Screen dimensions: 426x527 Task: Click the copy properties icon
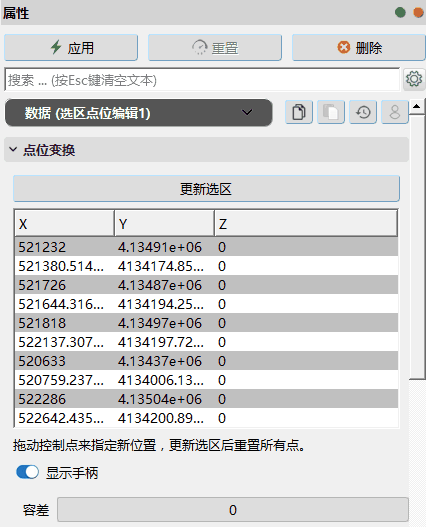coord(299,112)
